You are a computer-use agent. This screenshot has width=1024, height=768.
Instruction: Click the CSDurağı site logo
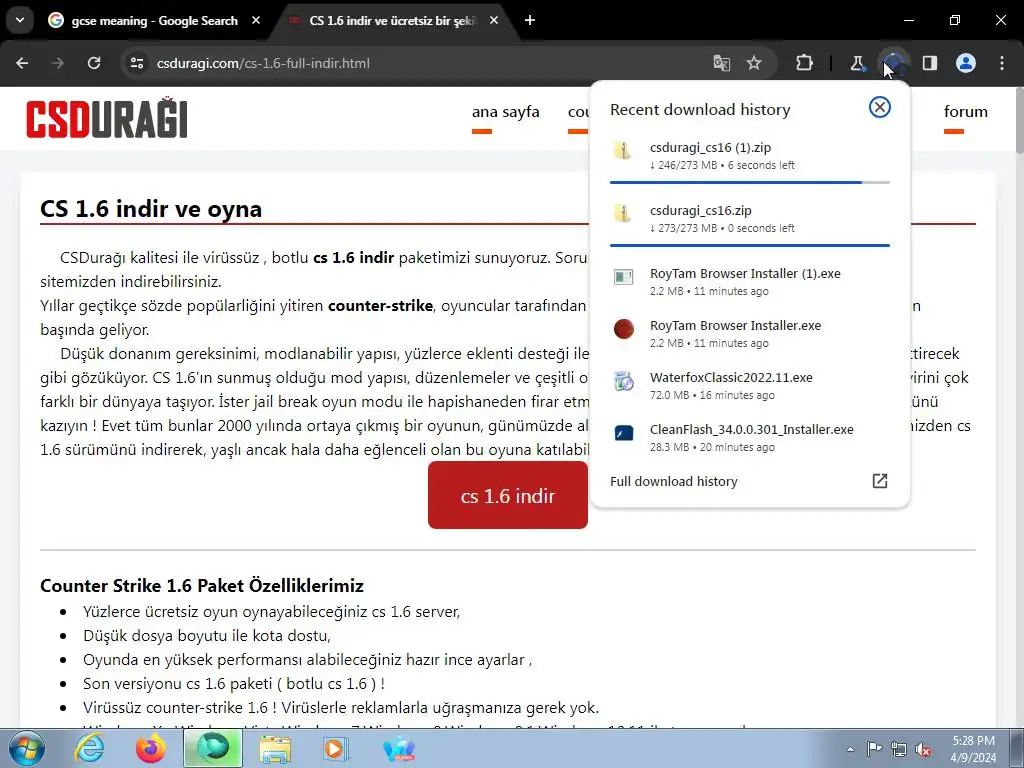coord(107,118)
